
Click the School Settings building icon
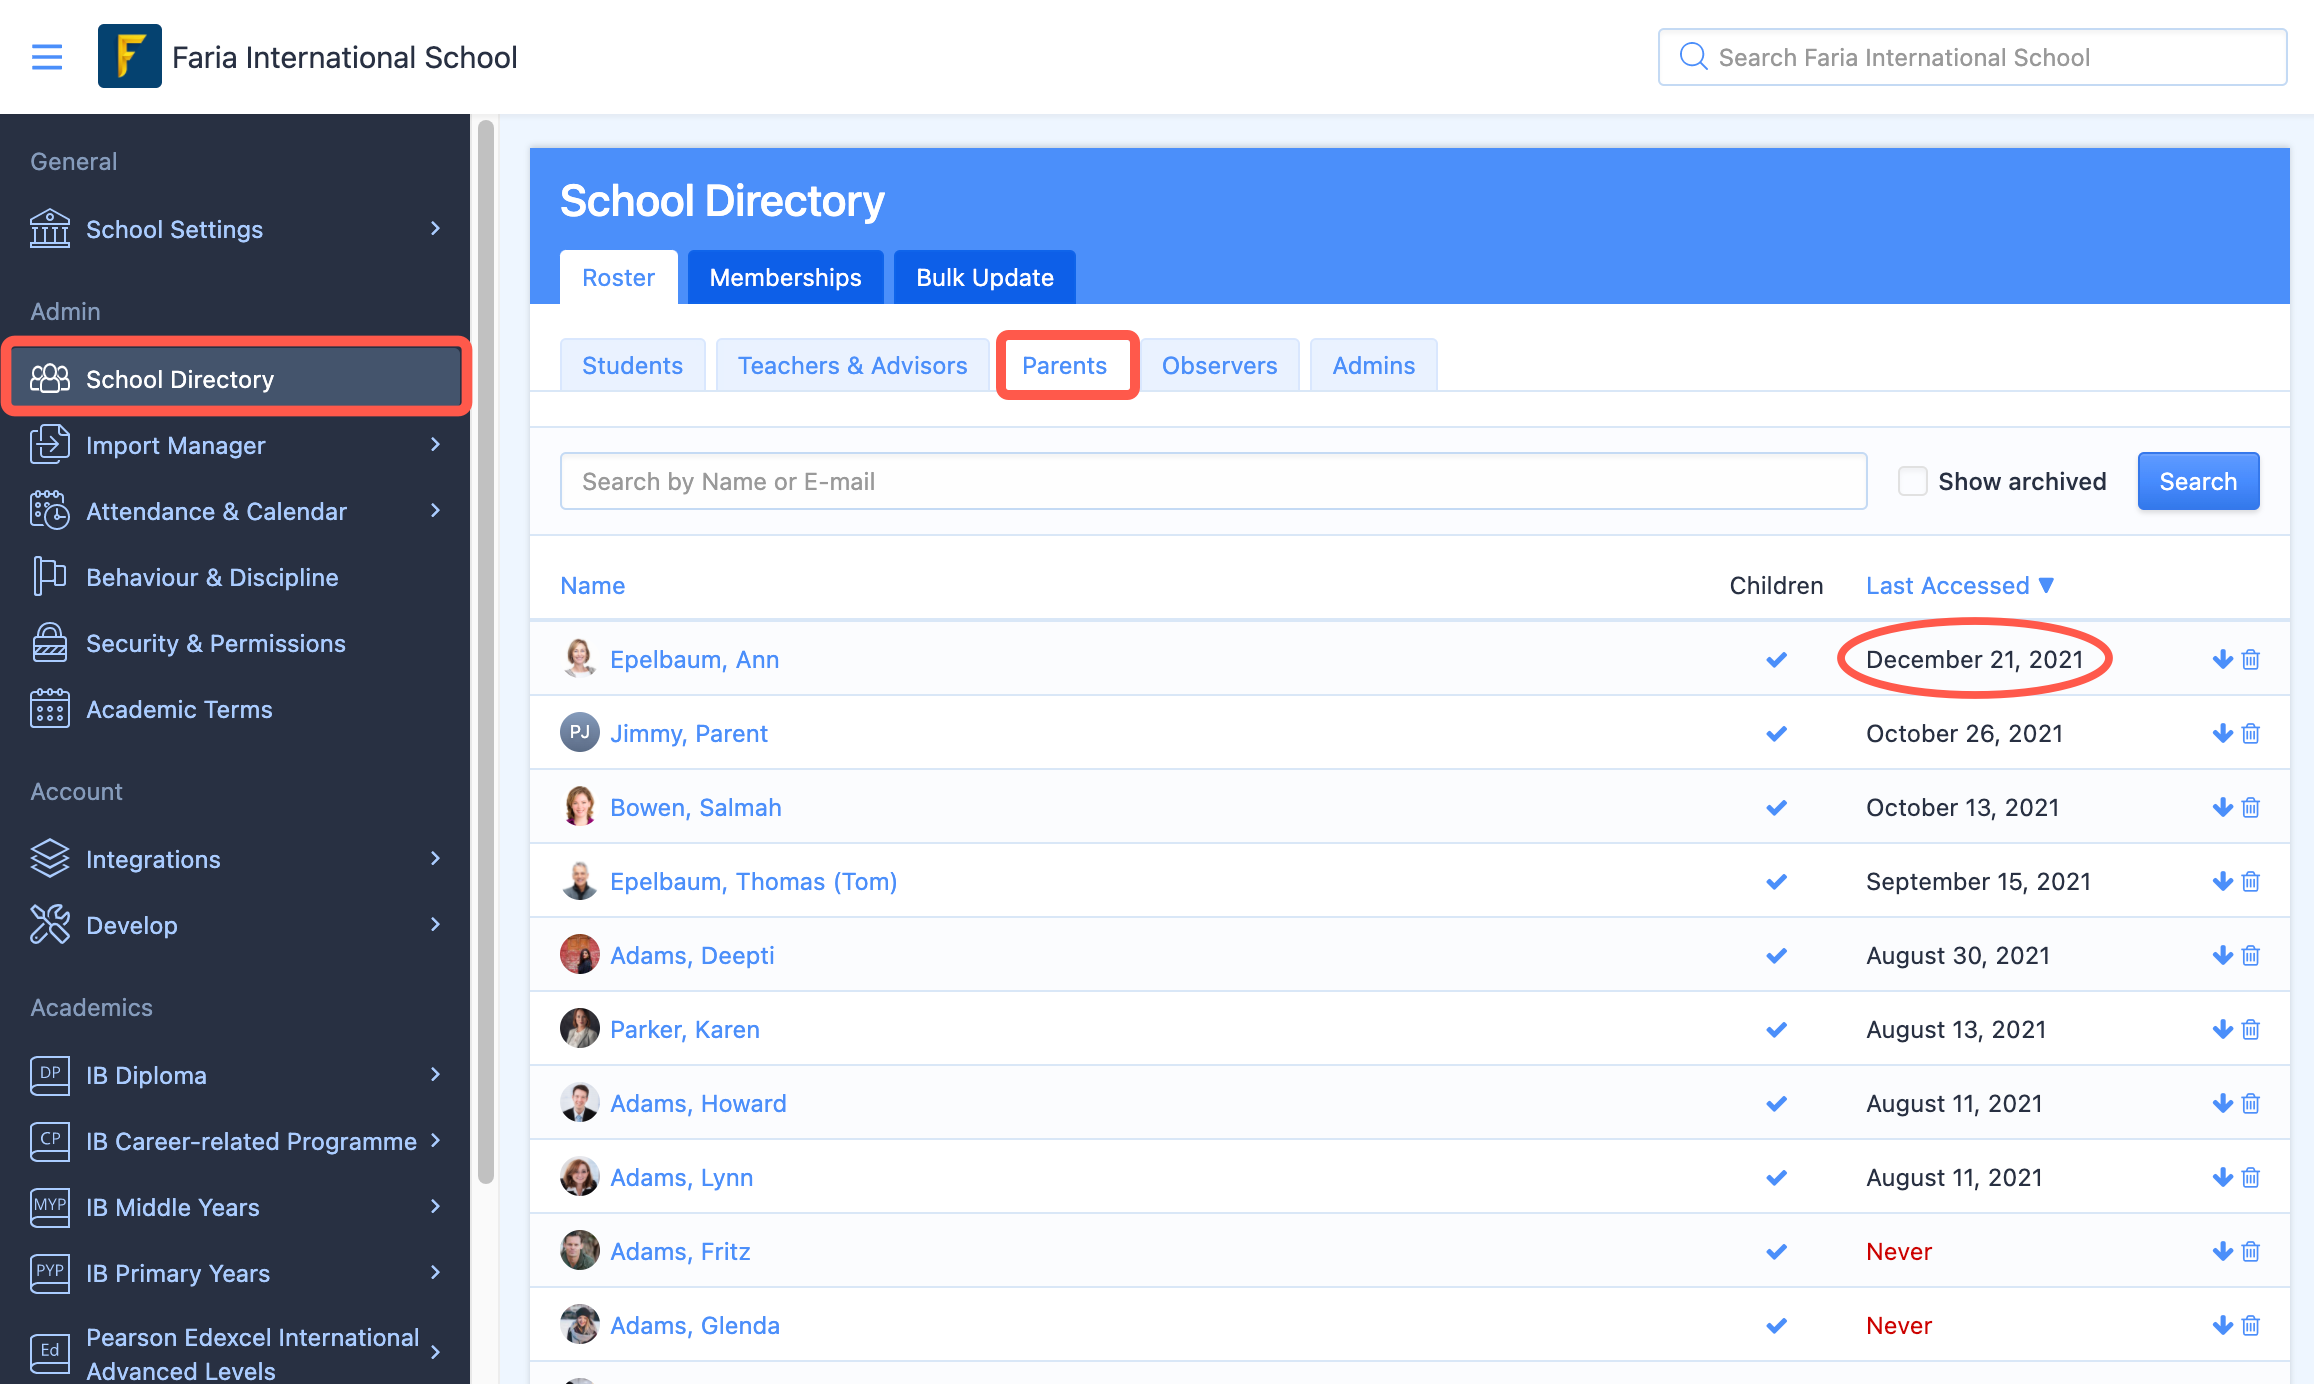point(50,229)
